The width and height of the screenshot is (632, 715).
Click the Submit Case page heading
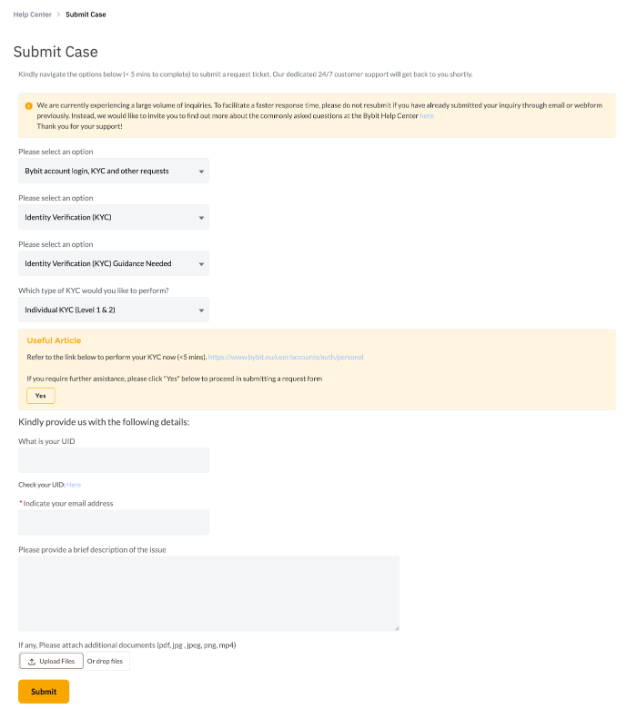pos(56,52)
